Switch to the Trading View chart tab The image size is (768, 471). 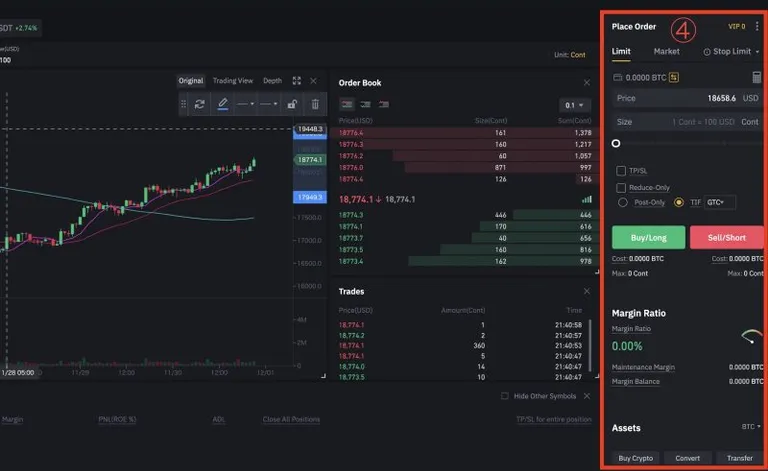[233, 81]
